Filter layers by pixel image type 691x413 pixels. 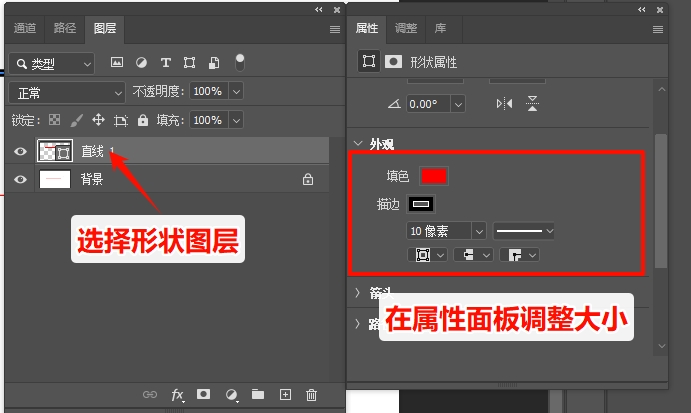(x=117, y=63)
